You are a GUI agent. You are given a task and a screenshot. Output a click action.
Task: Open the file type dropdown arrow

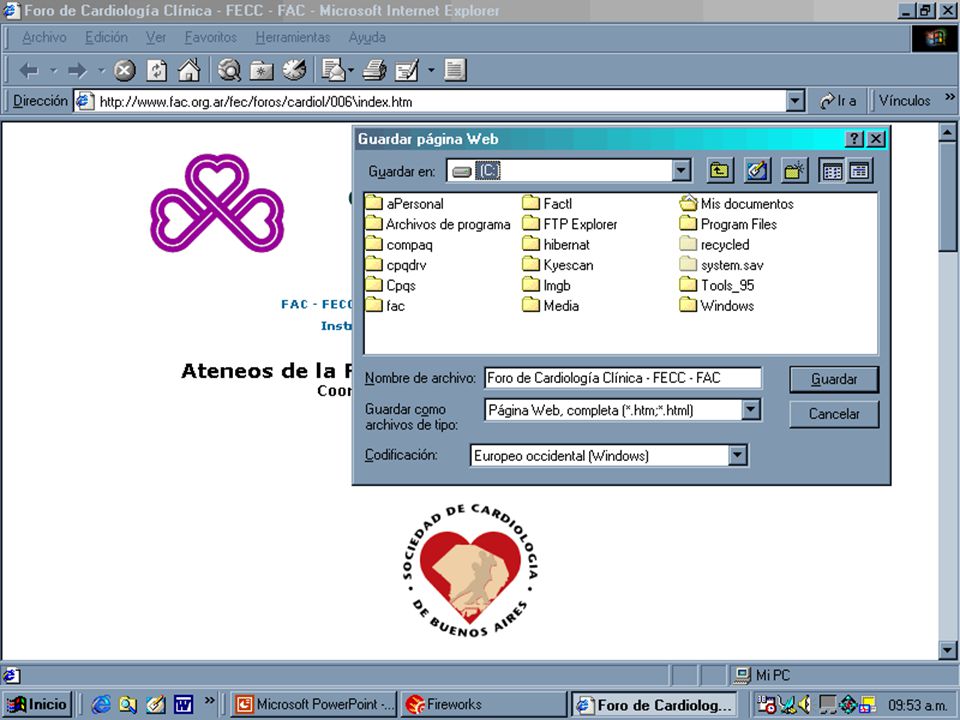tap(751, 410)
